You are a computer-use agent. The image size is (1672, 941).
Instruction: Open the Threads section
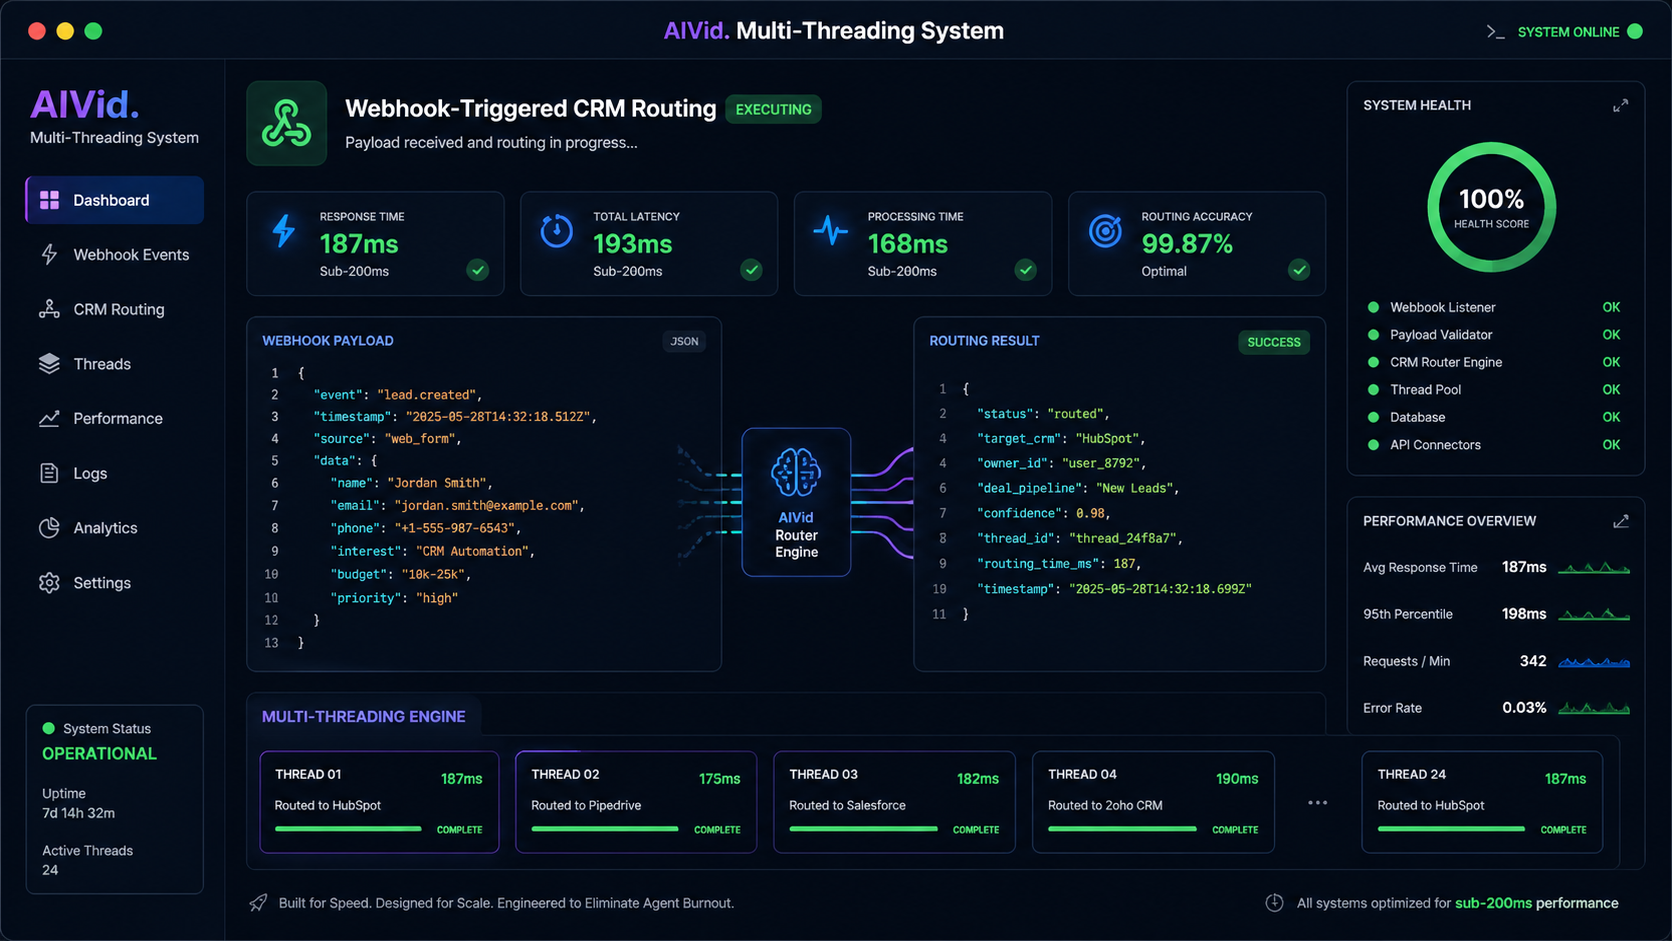click(x=114, y=364)
